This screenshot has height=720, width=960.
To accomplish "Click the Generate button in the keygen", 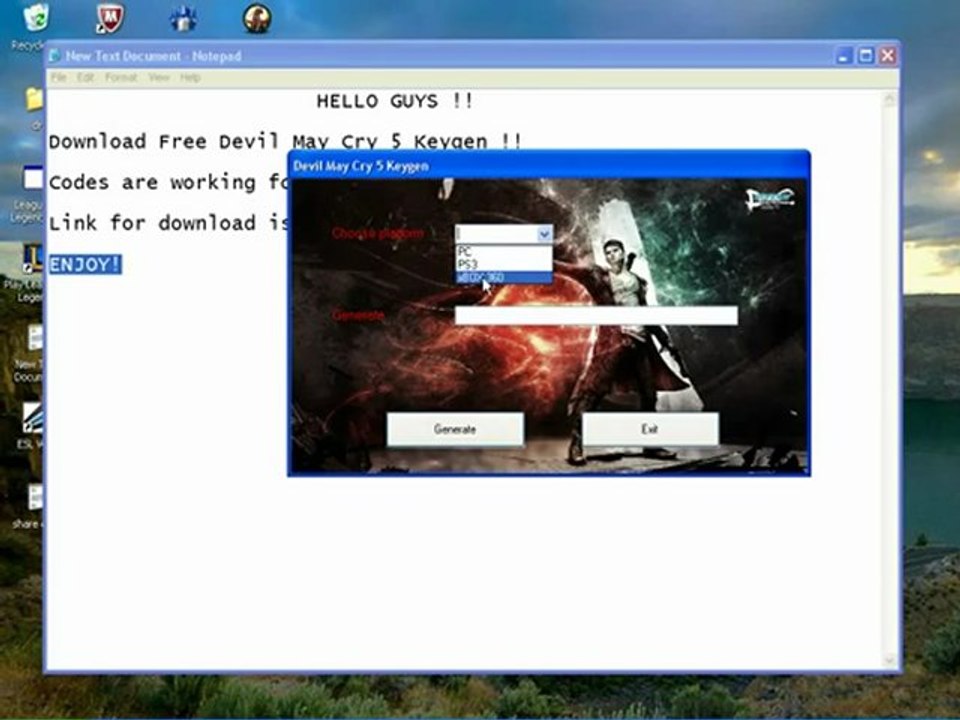I will coord(455,429).
